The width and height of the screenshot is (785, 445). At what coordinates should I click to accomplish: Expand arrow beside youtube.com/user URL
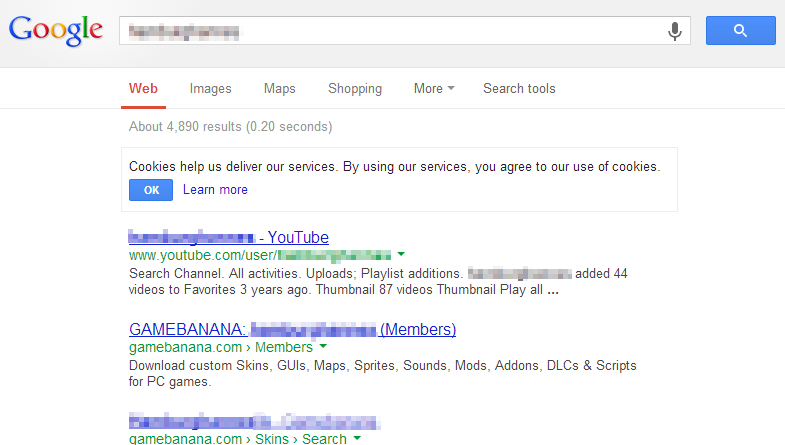coord(401,254)
